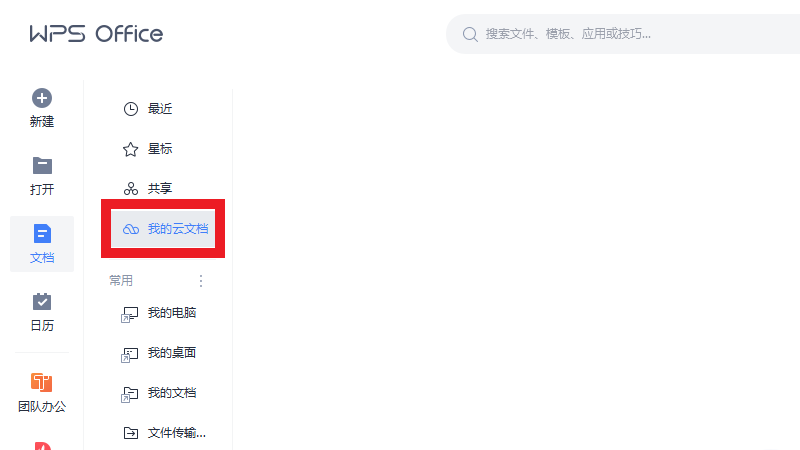Click the 共享 share icon
The height and width of the screenshot is (450, 800).
131,189
